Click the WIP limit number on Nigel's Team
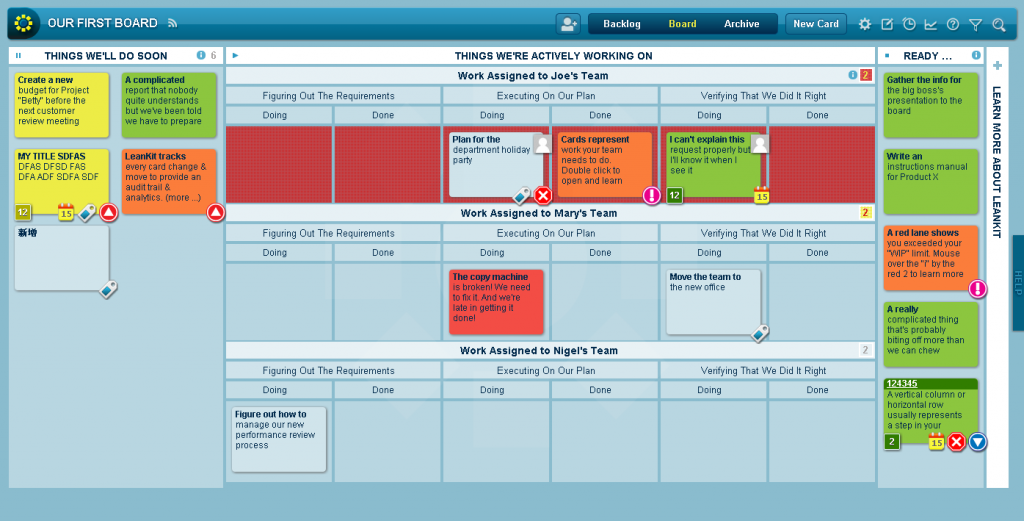The height and width of the screenshot is (521, 1024). click(865, 350)
